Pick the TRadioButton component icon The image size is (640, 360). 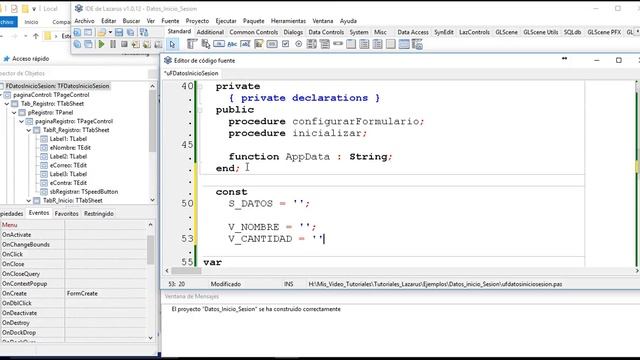[x=298, y=44]
